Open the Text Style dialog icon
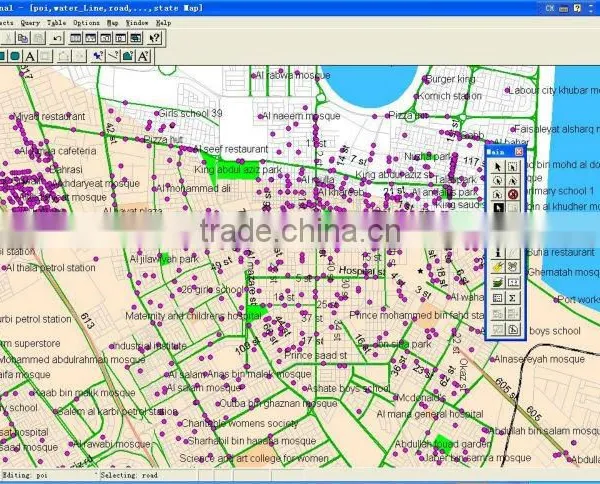Screen dimensions: 600x484 (143, 56)
